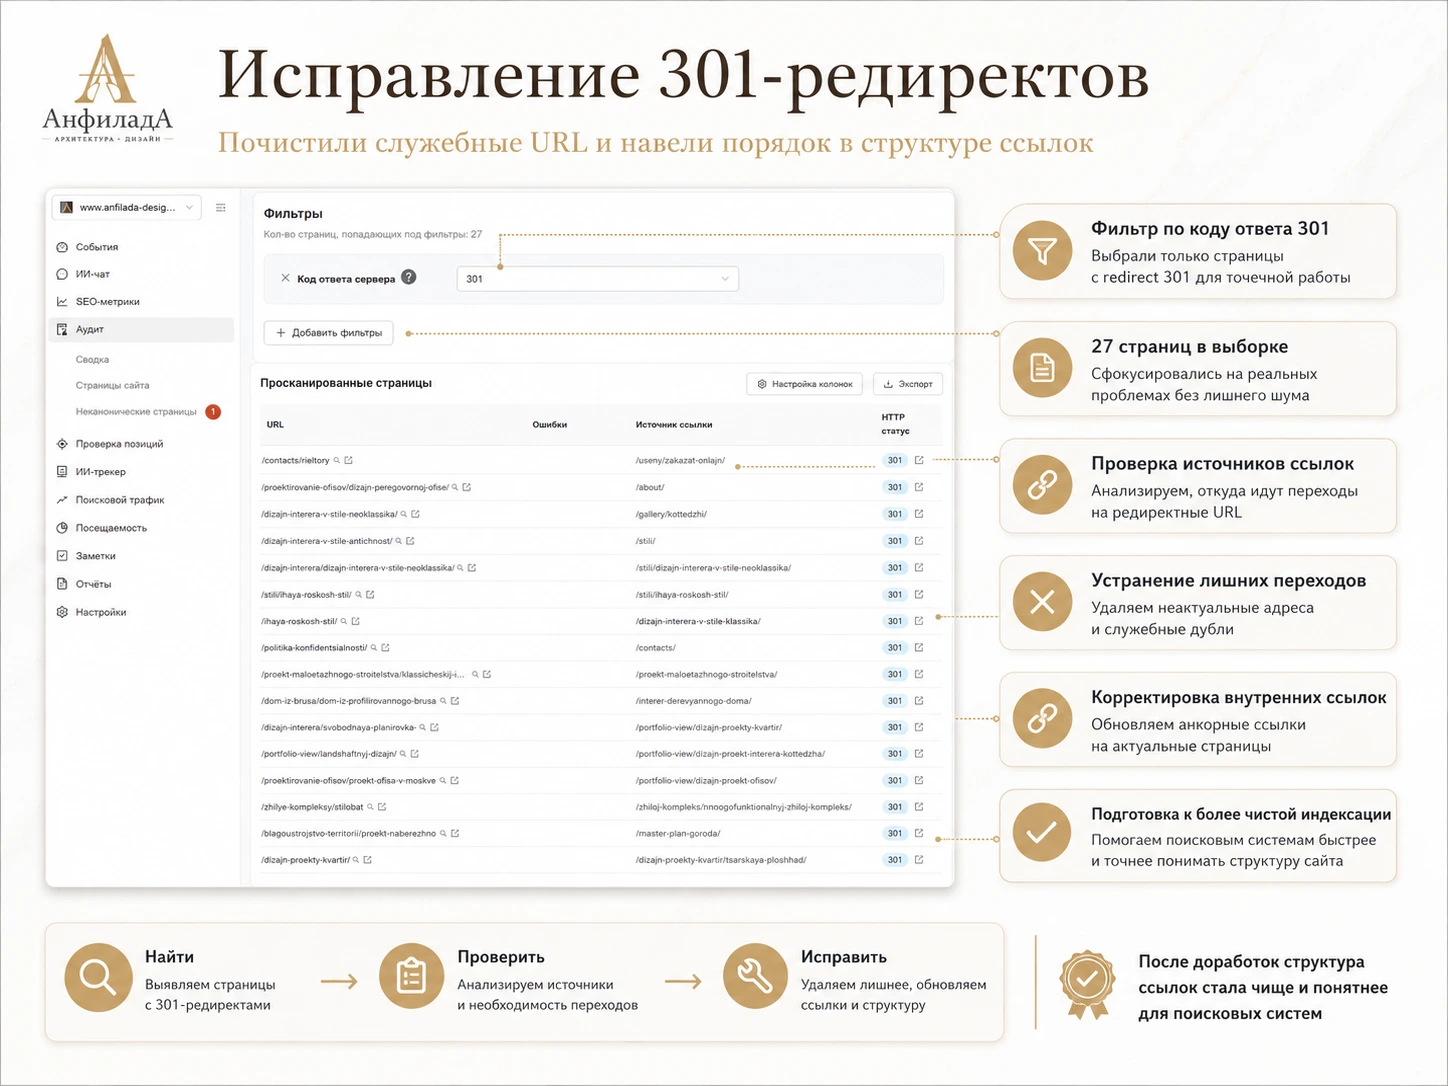Select Аудит in the sidebar
Image resolution: width=1448 pixels, height=1086 pixels.
tap(141, 329)
